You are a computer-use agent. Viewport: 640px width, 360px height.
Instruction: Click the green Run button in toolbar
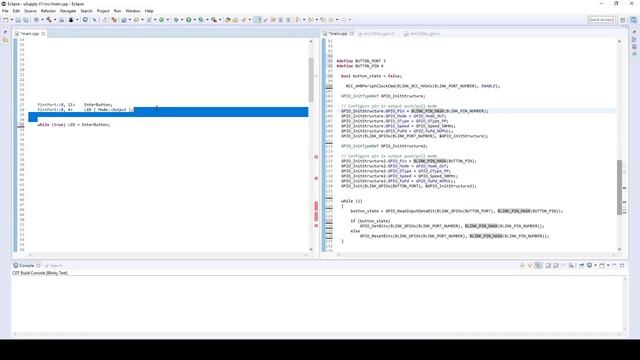pos(189,20)
